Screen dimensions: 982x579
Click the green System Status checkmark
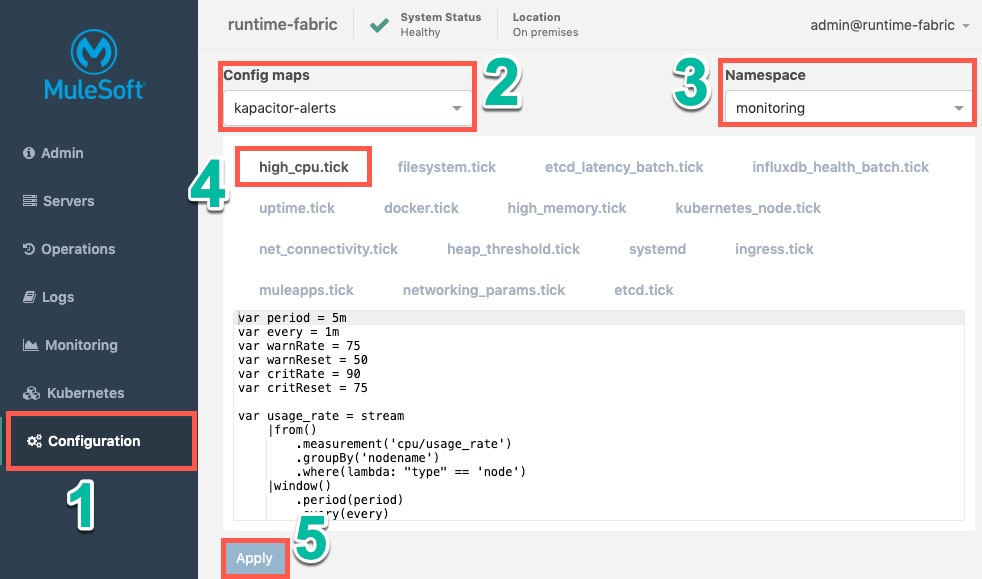click(x=379, y=25)
